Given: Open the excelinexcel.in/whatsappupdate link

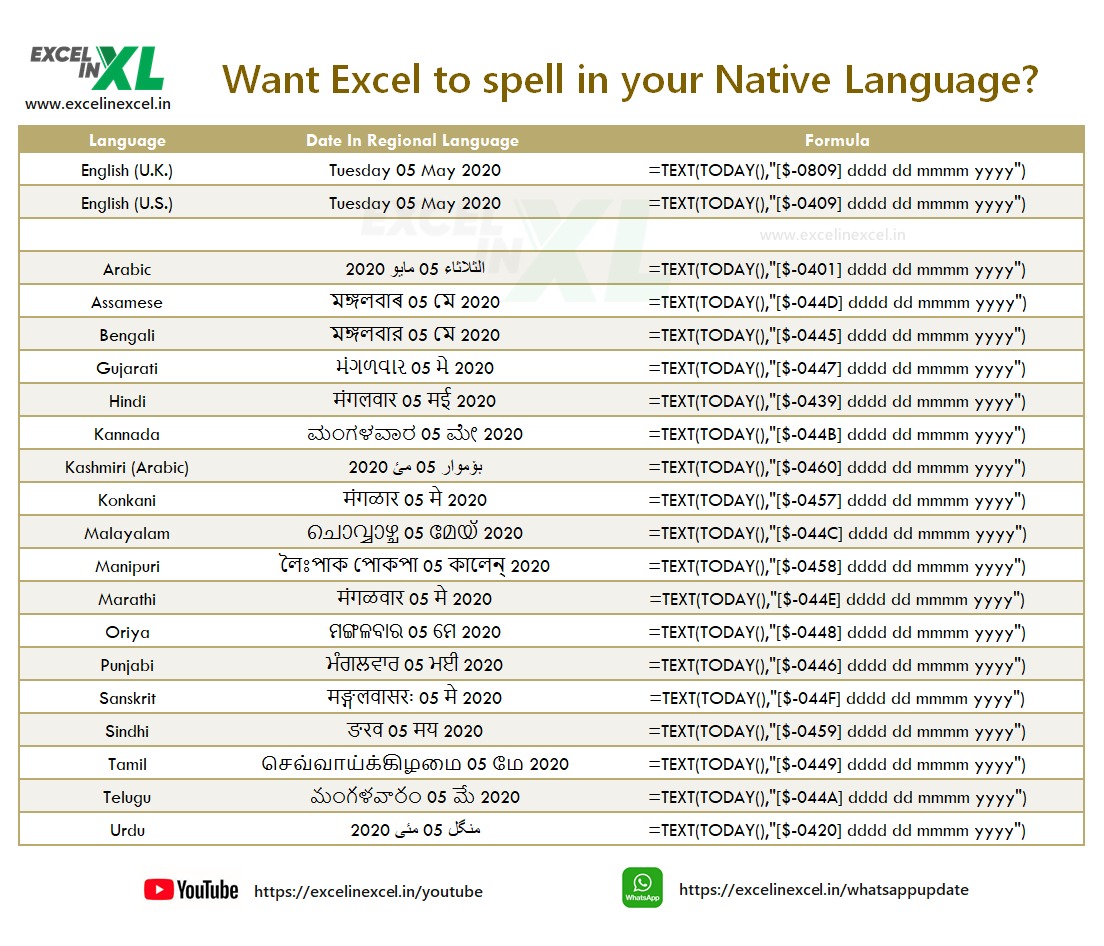Looking at the screenshot, I should [x=824, y=890].
